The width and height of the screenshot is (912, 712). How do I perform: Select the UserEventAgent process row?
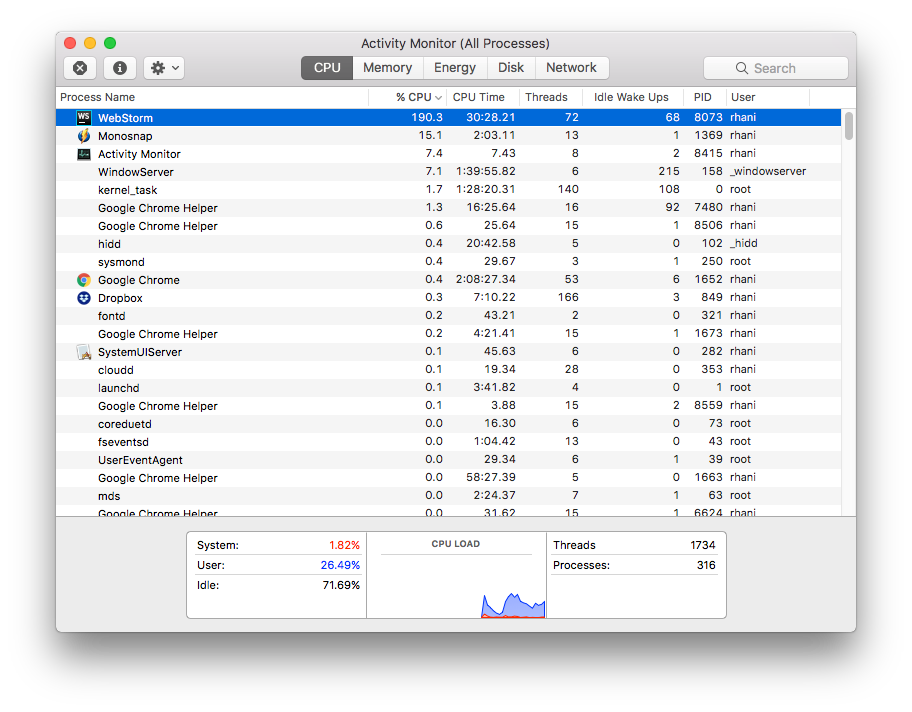pos(448,460)
